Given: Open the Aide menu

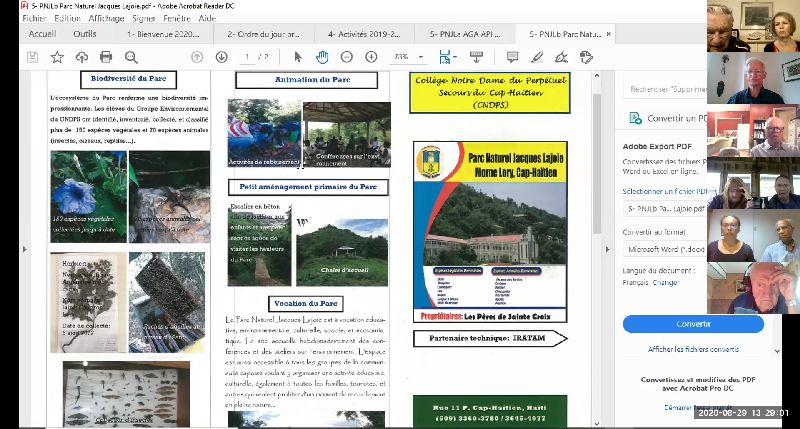Looking at the screenshot, I should [207, 18].
